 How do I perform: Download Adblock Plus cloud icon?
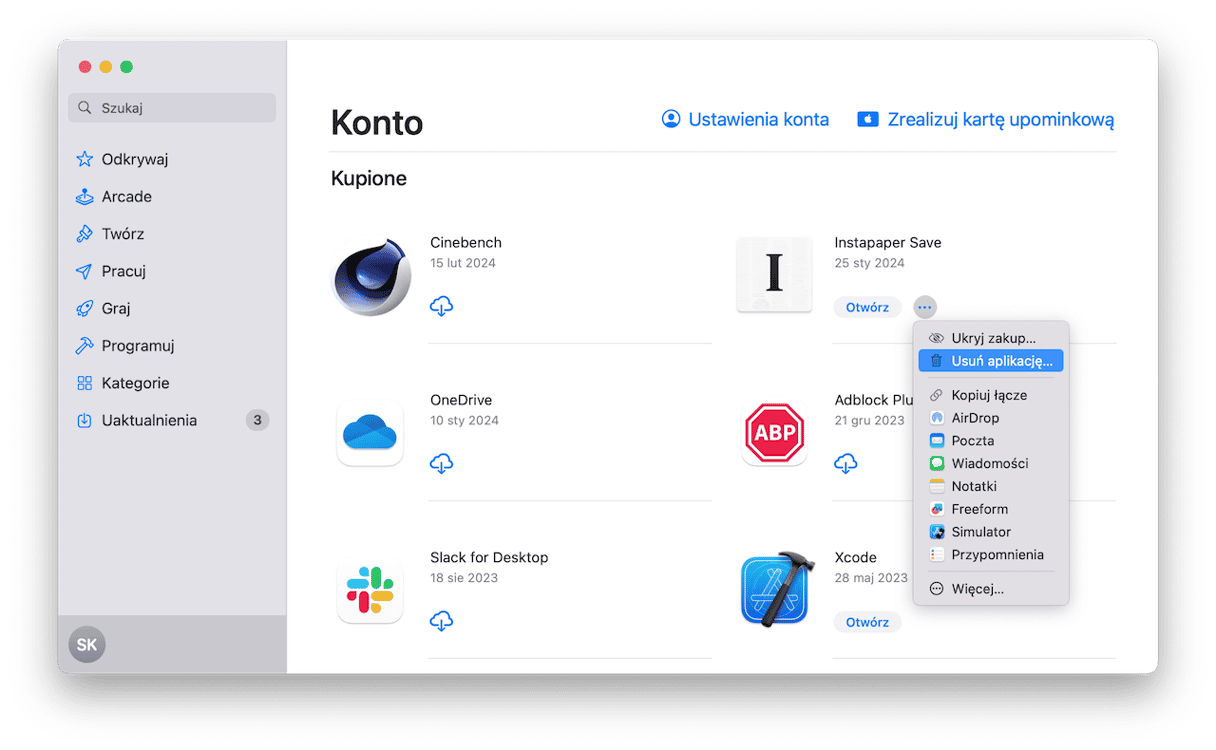846,464
